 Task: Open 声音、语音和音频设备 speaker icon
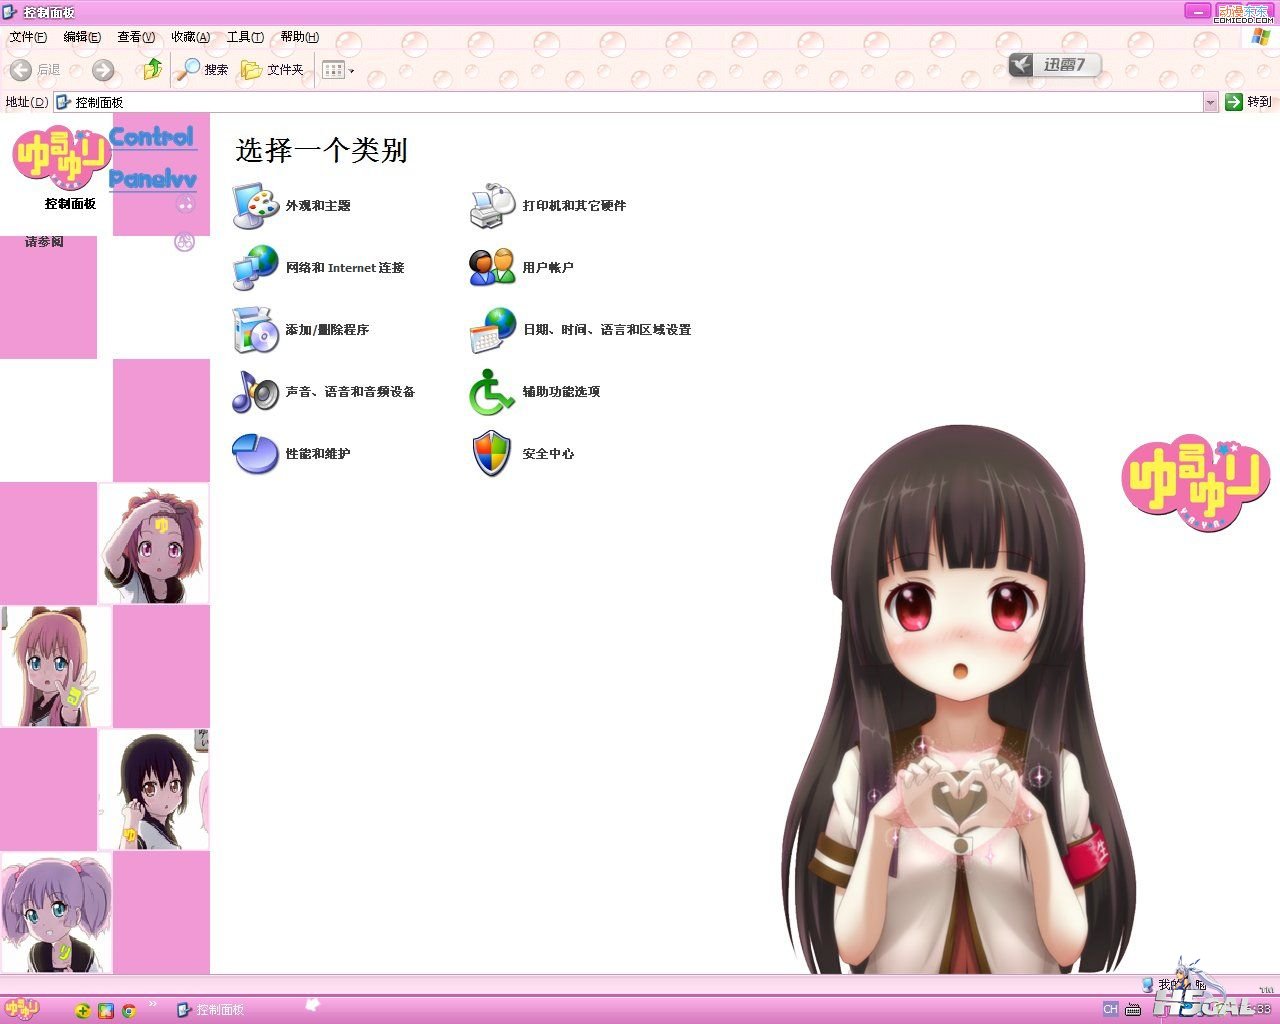256,392
